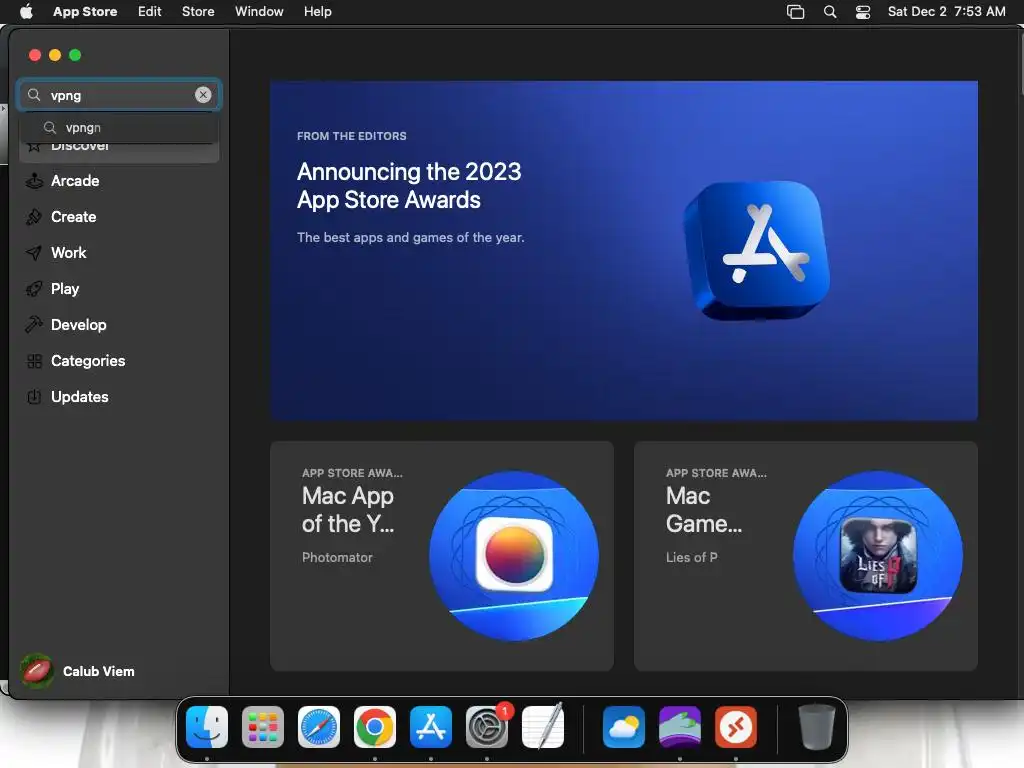Screen dimensions: 1024x768
Task: Open Safari from the Dock
Action: click(x=319, y=727)
